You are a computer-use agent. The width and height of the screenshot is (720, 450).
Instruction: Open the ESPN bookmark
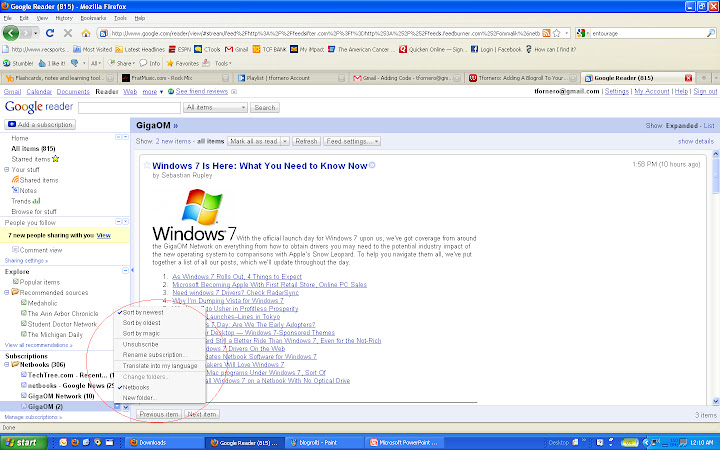coord(180,49)
